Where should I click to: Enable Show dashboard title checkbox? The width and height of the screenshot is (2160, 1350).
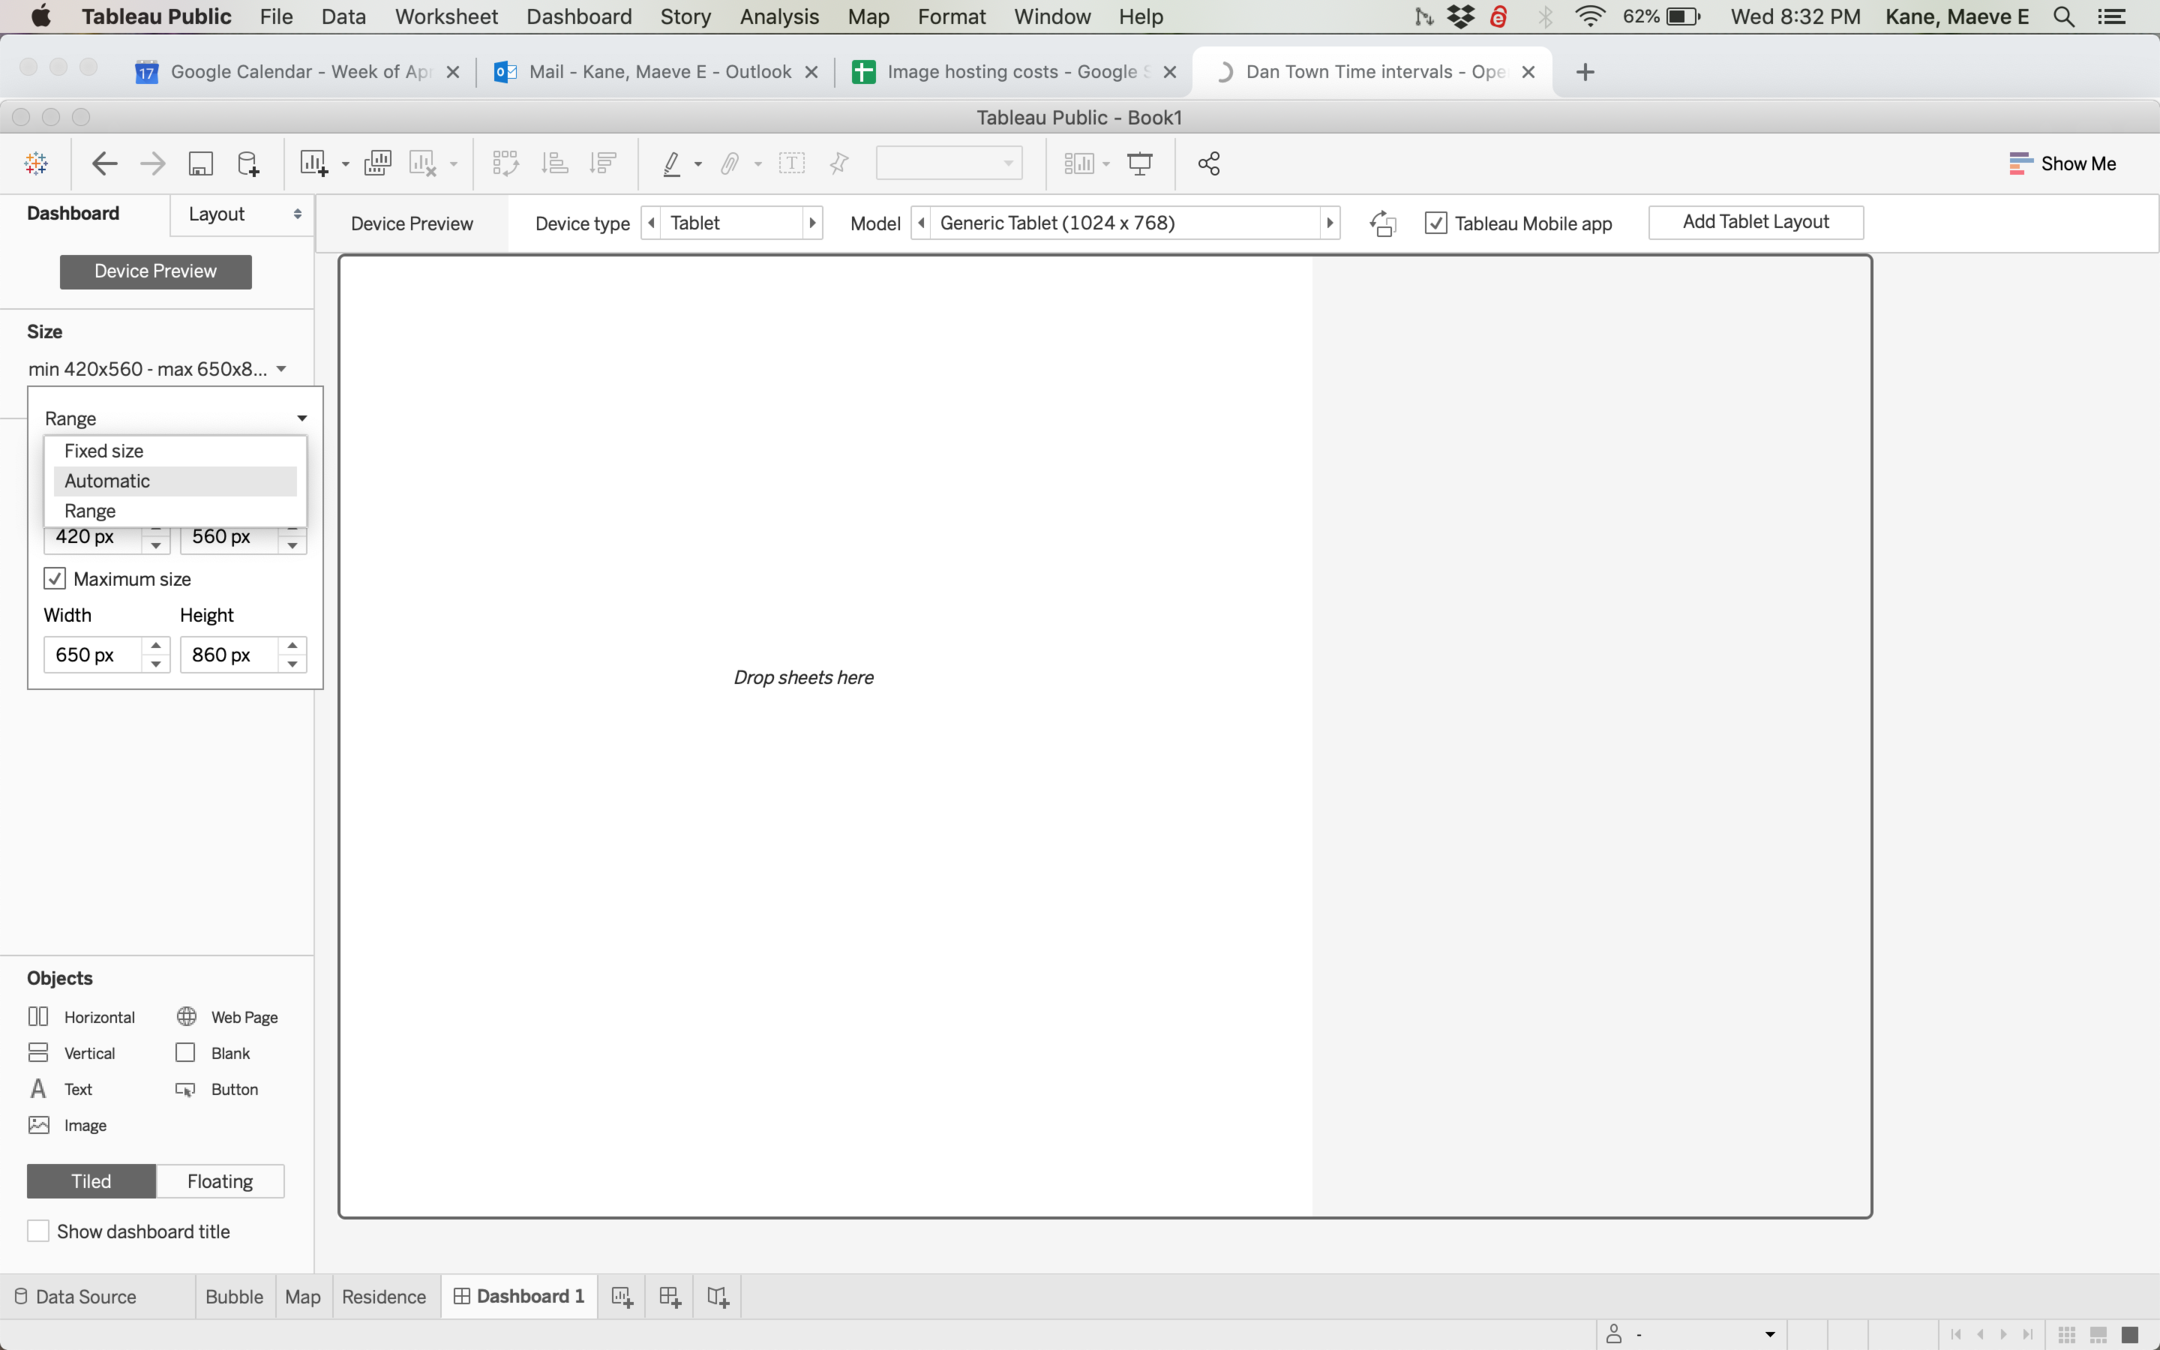pyautogui.click(x=38, y=1231)
